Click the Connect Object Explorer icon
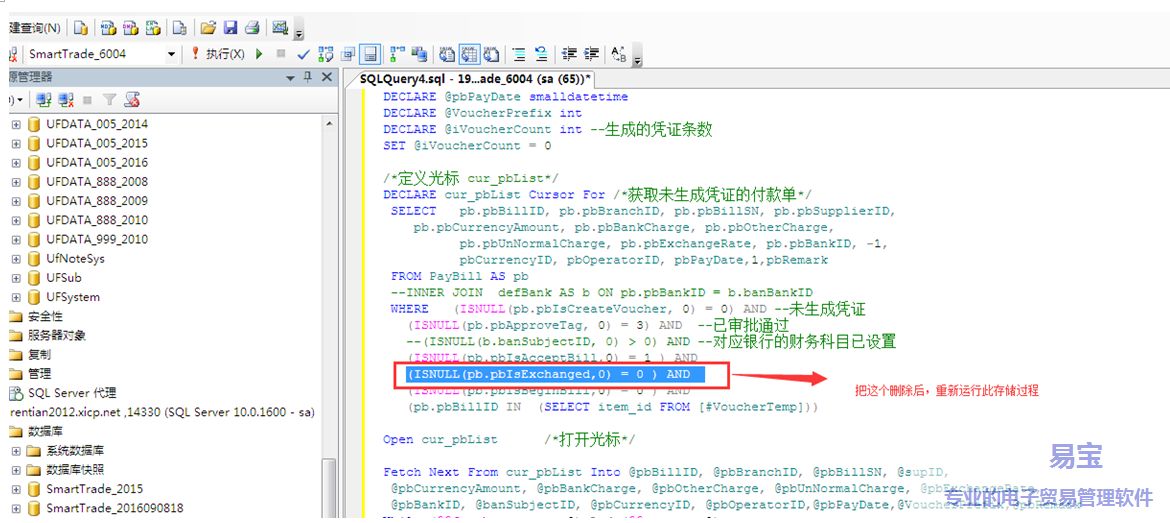The width and height of the screenshot is (1170, 523). pyautogui.click(x=43, y=100)
